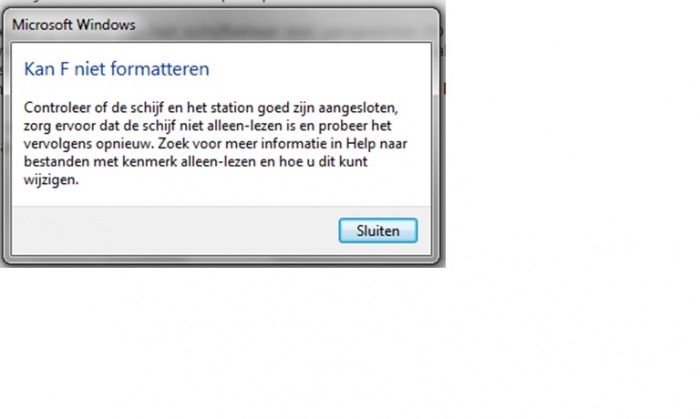Click the word 'wijzigen.' at message end

(x=51, y=180)
